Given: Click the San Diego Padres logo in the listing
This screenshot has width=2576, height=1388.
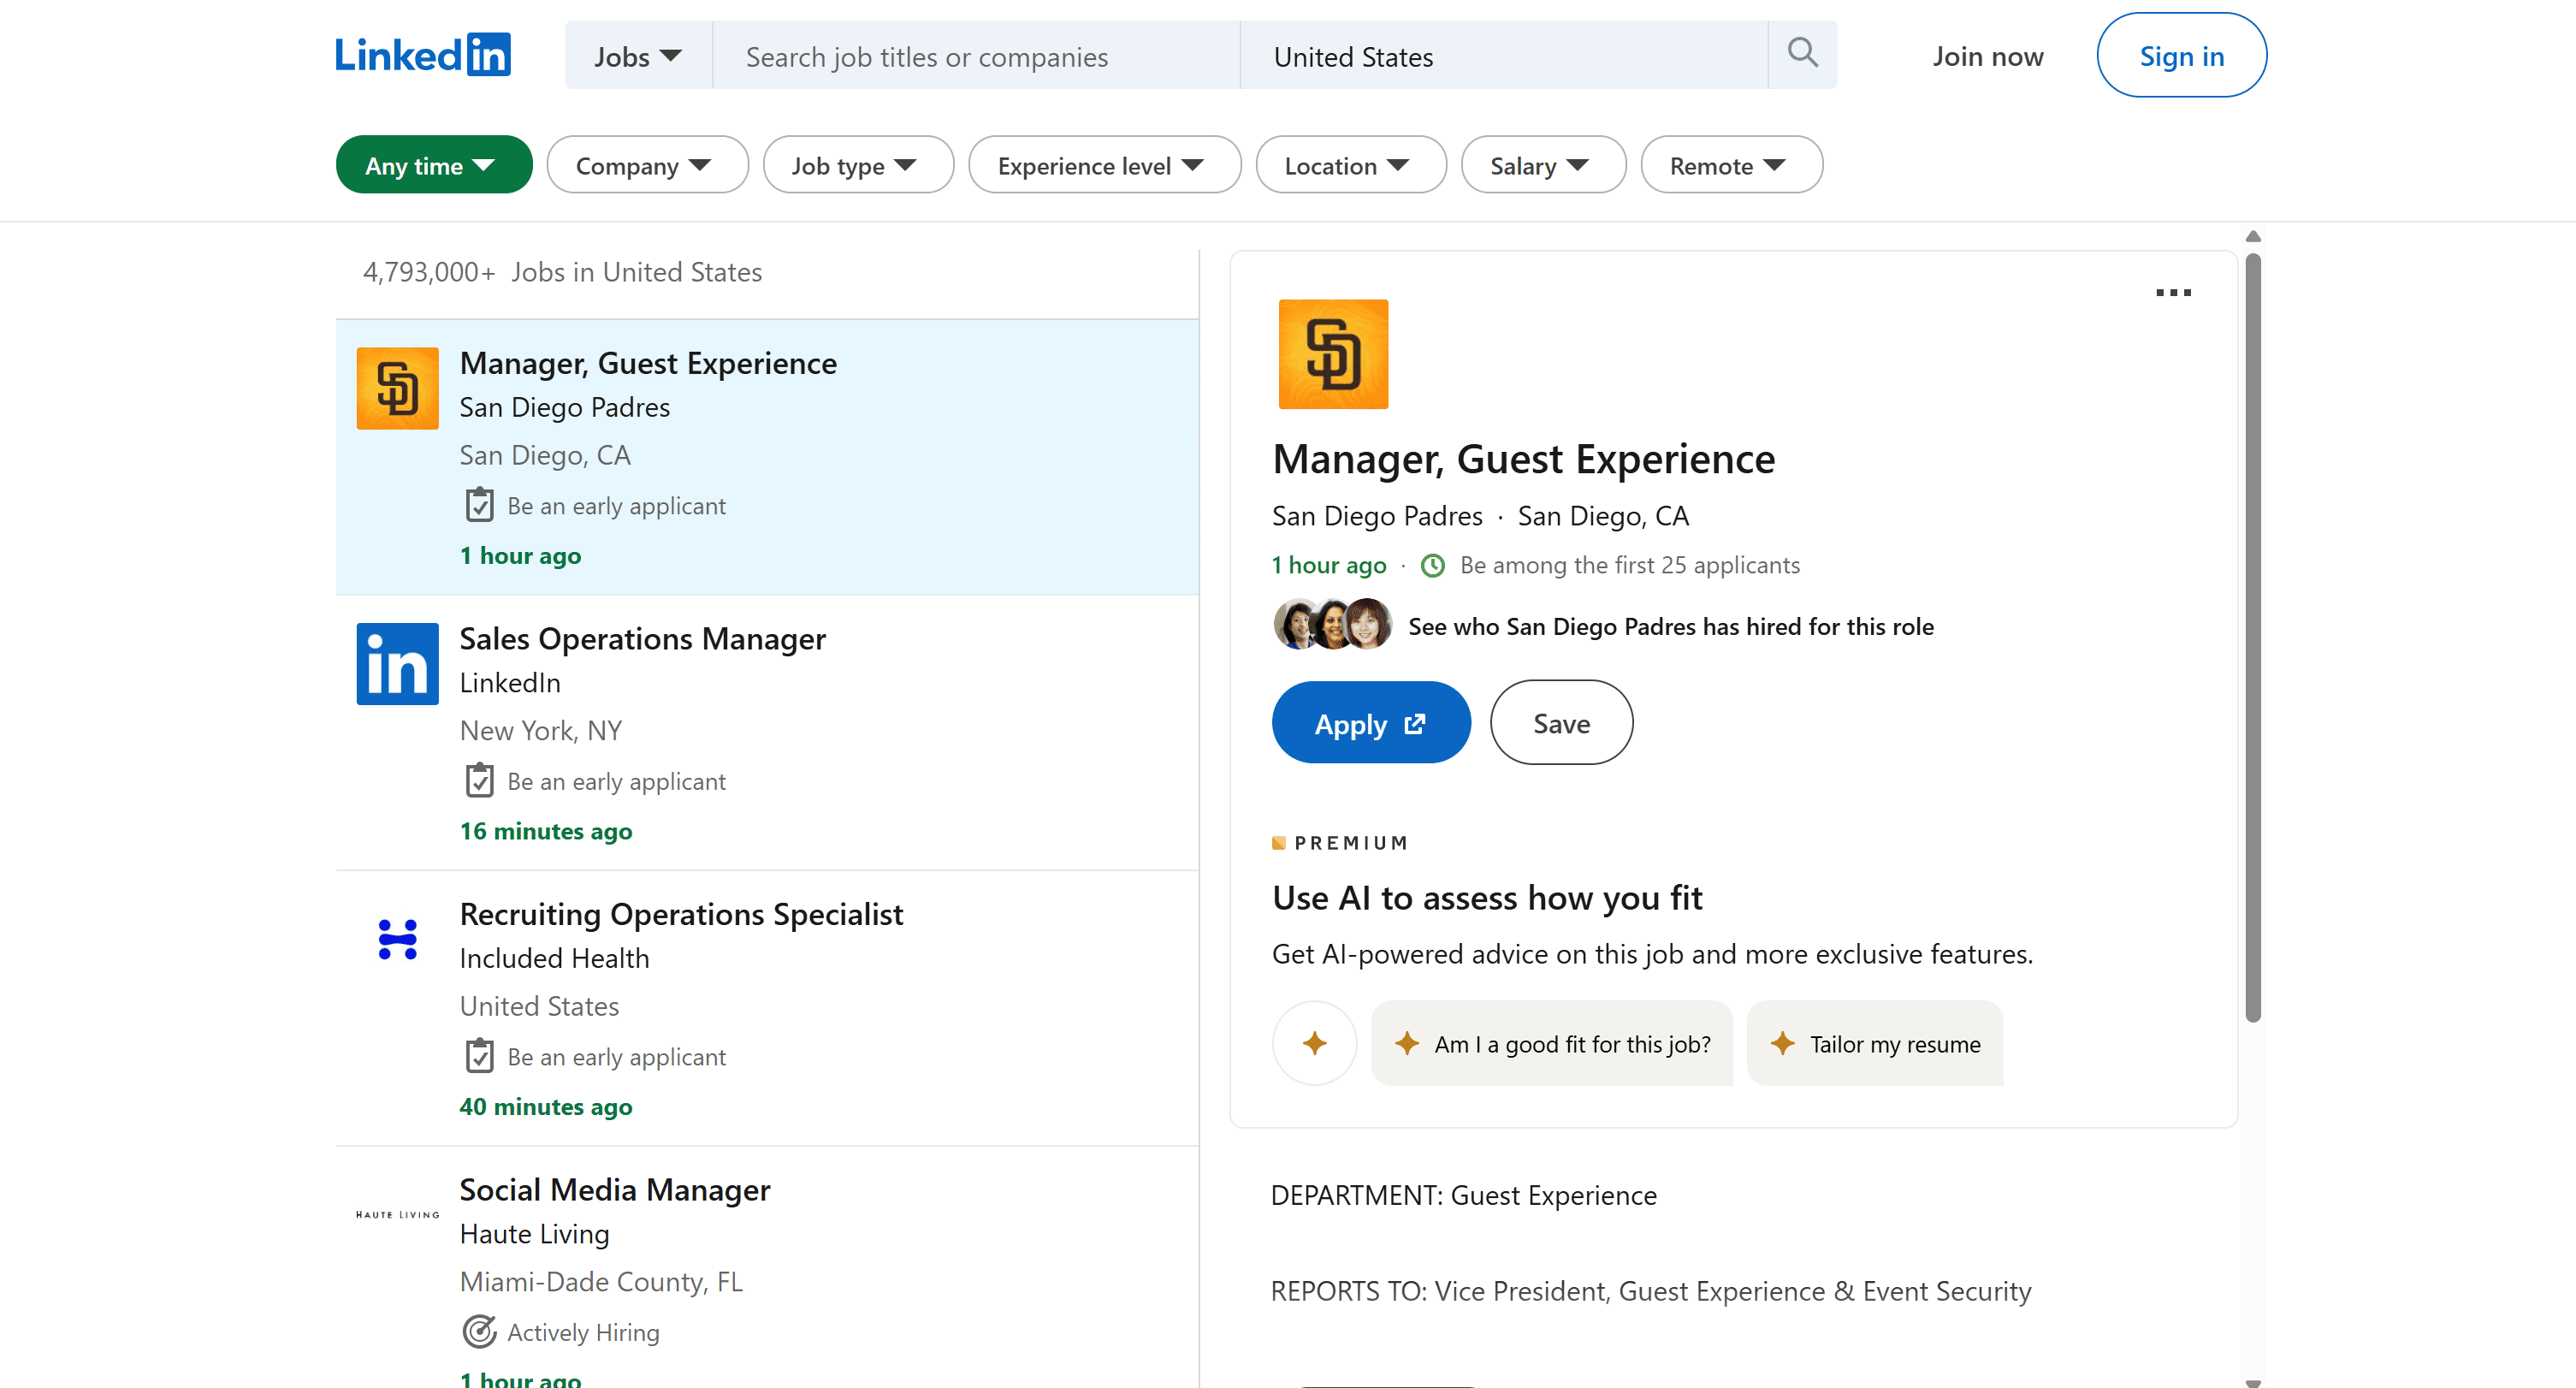Looking at the screenshot, I should [x=397, y=388].
